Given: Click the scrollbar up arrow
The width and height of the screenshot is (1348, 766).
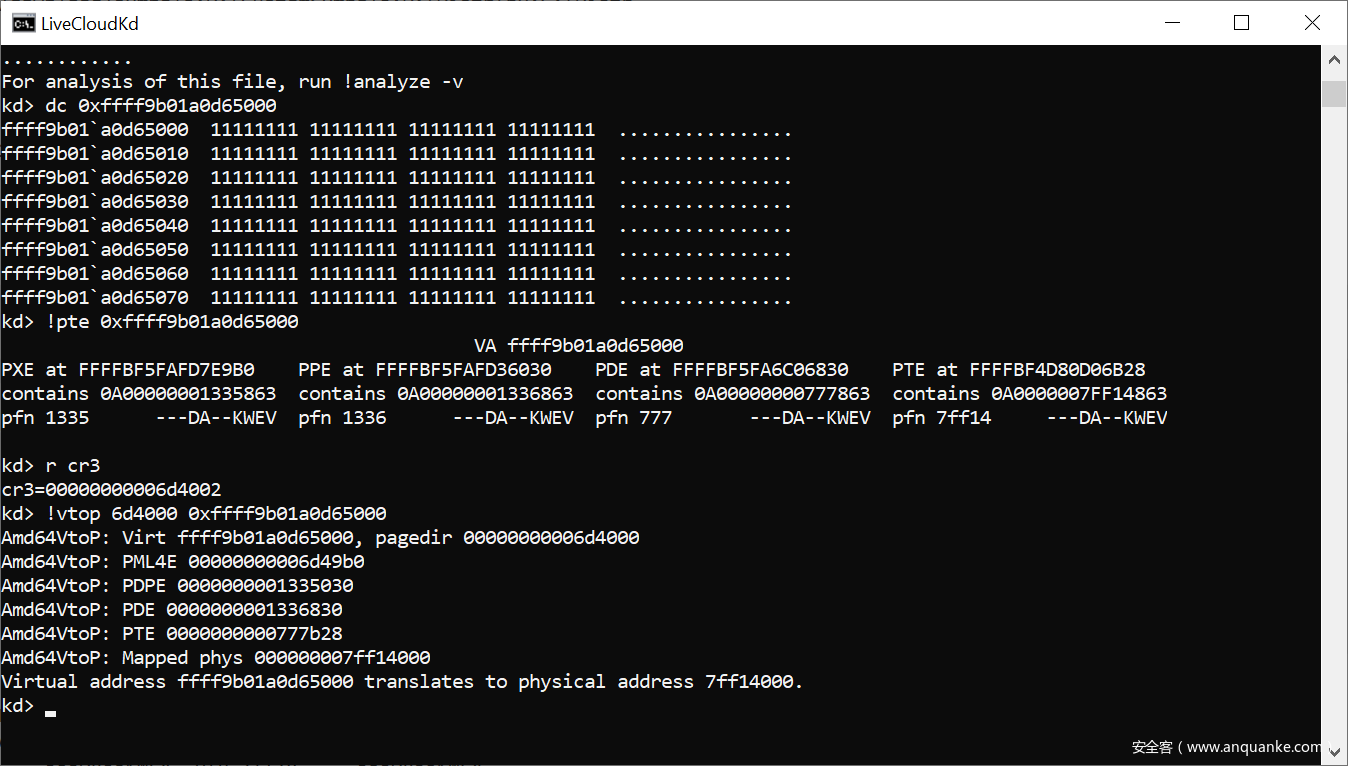Looking at the screenshot, I should (x=1334, y=60).
